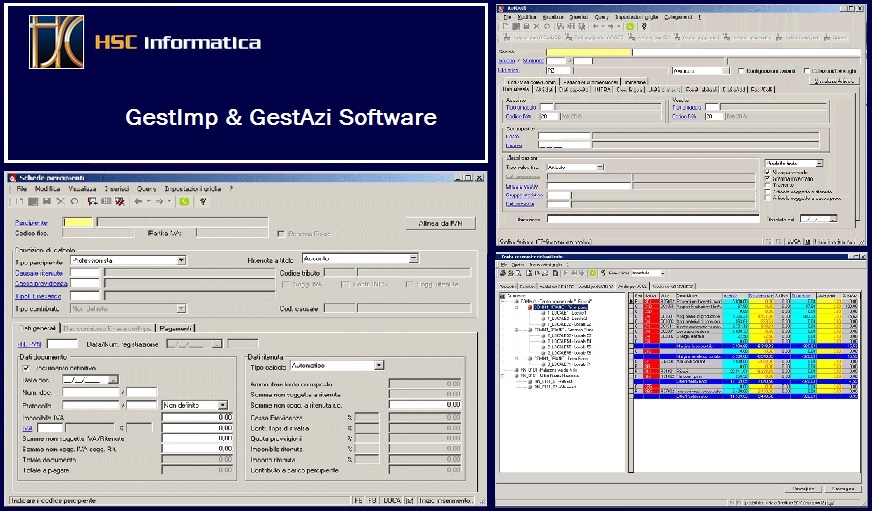Click the Delete X icon in Schede percipienti toolbar
The height and width of the screenshot is (511, 872).
point(61,201)
